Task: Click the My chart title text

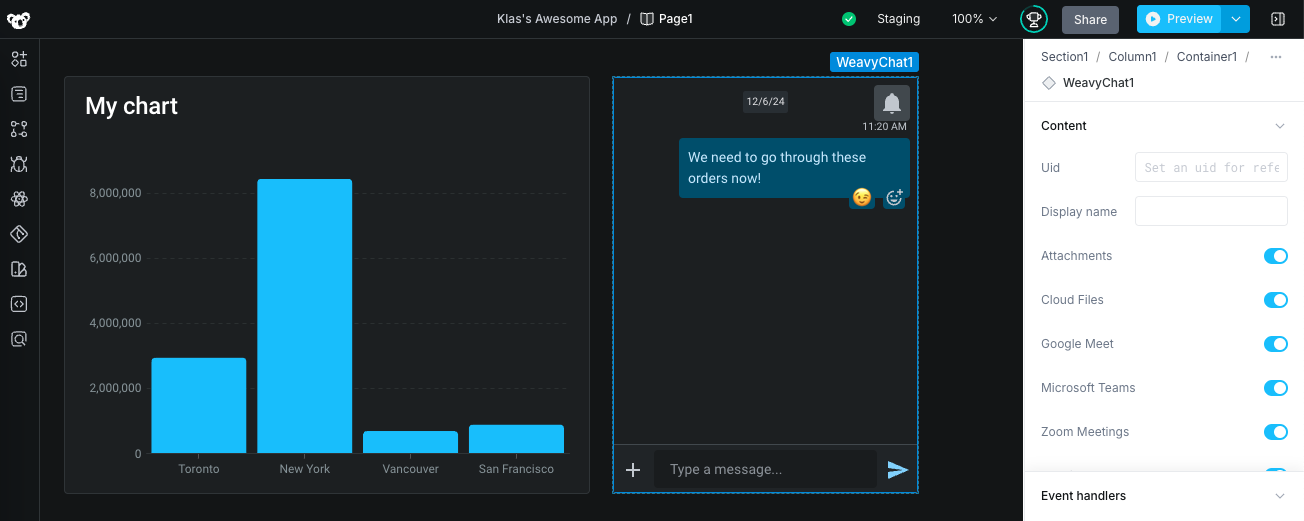Action: click(x=131, y=106)
